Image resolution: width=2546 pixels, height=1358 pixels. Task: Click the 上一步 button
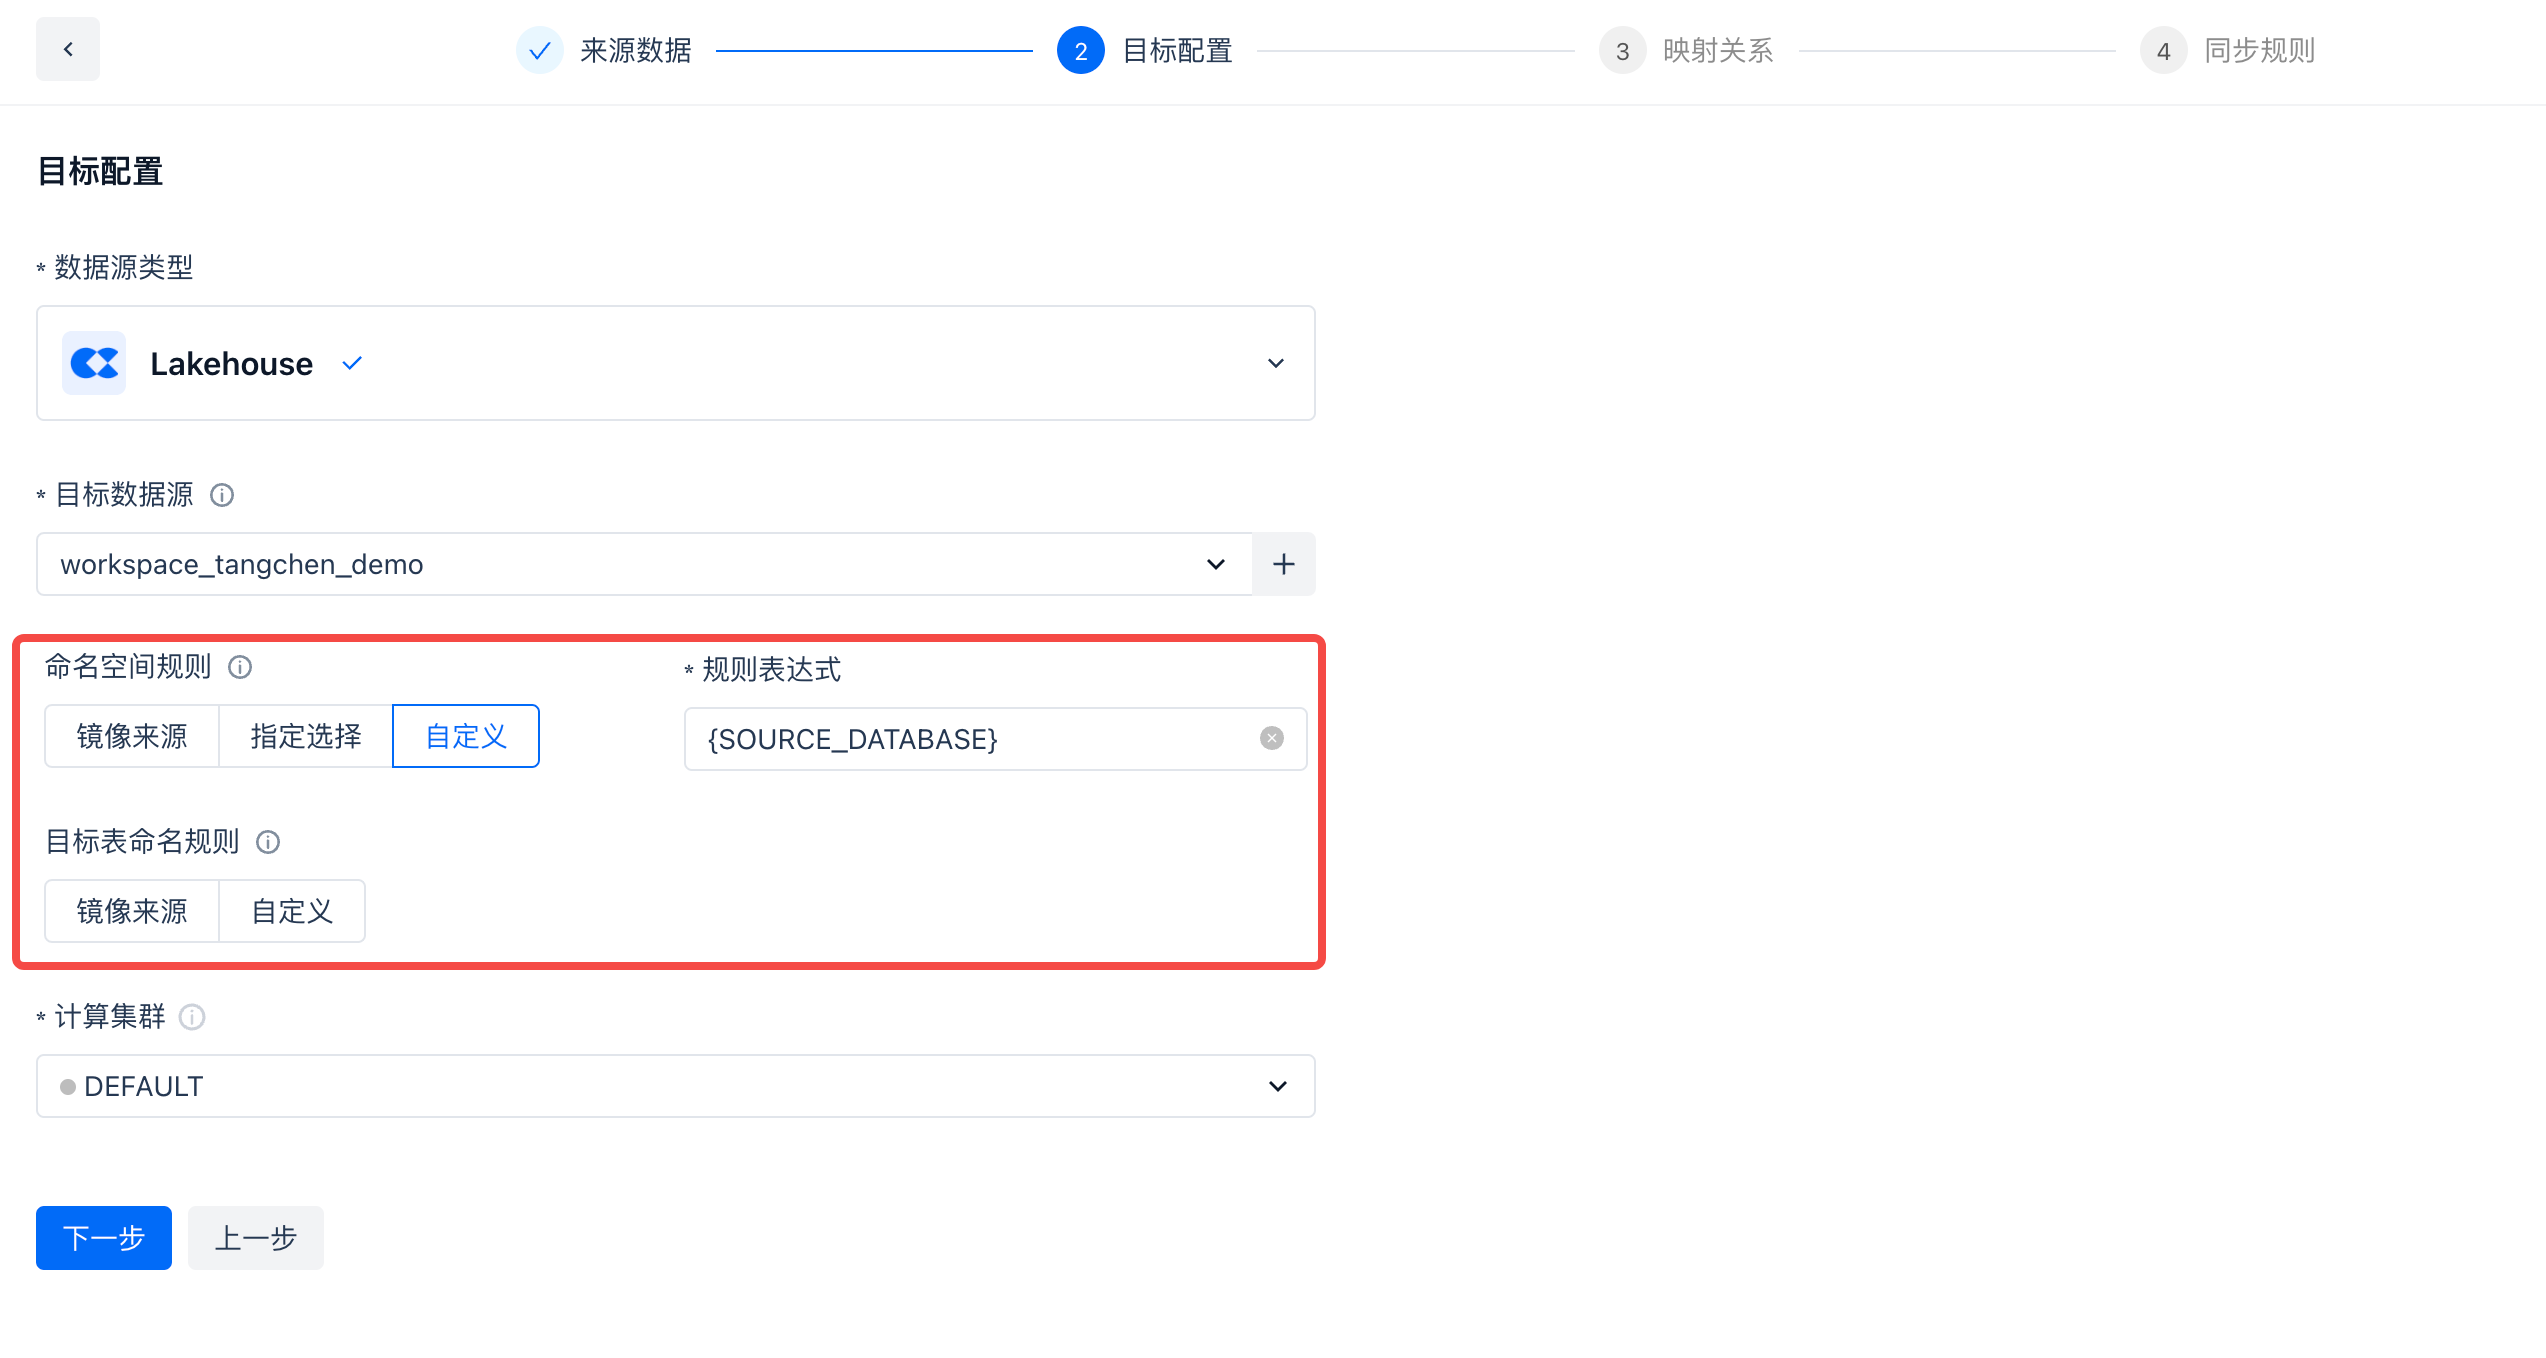point(256,1238)
